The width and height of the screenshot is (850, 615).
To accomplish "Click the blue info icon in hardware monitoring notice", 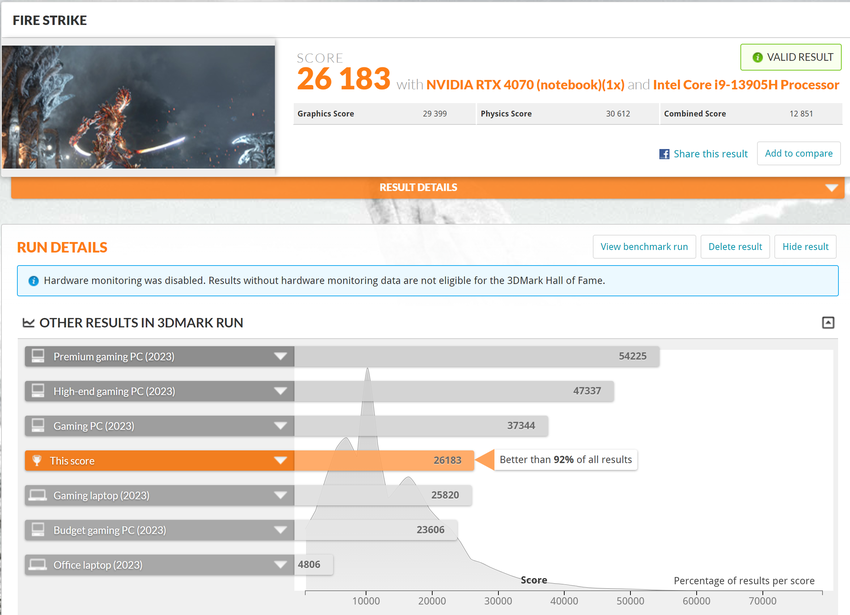I will coord(31,281).
